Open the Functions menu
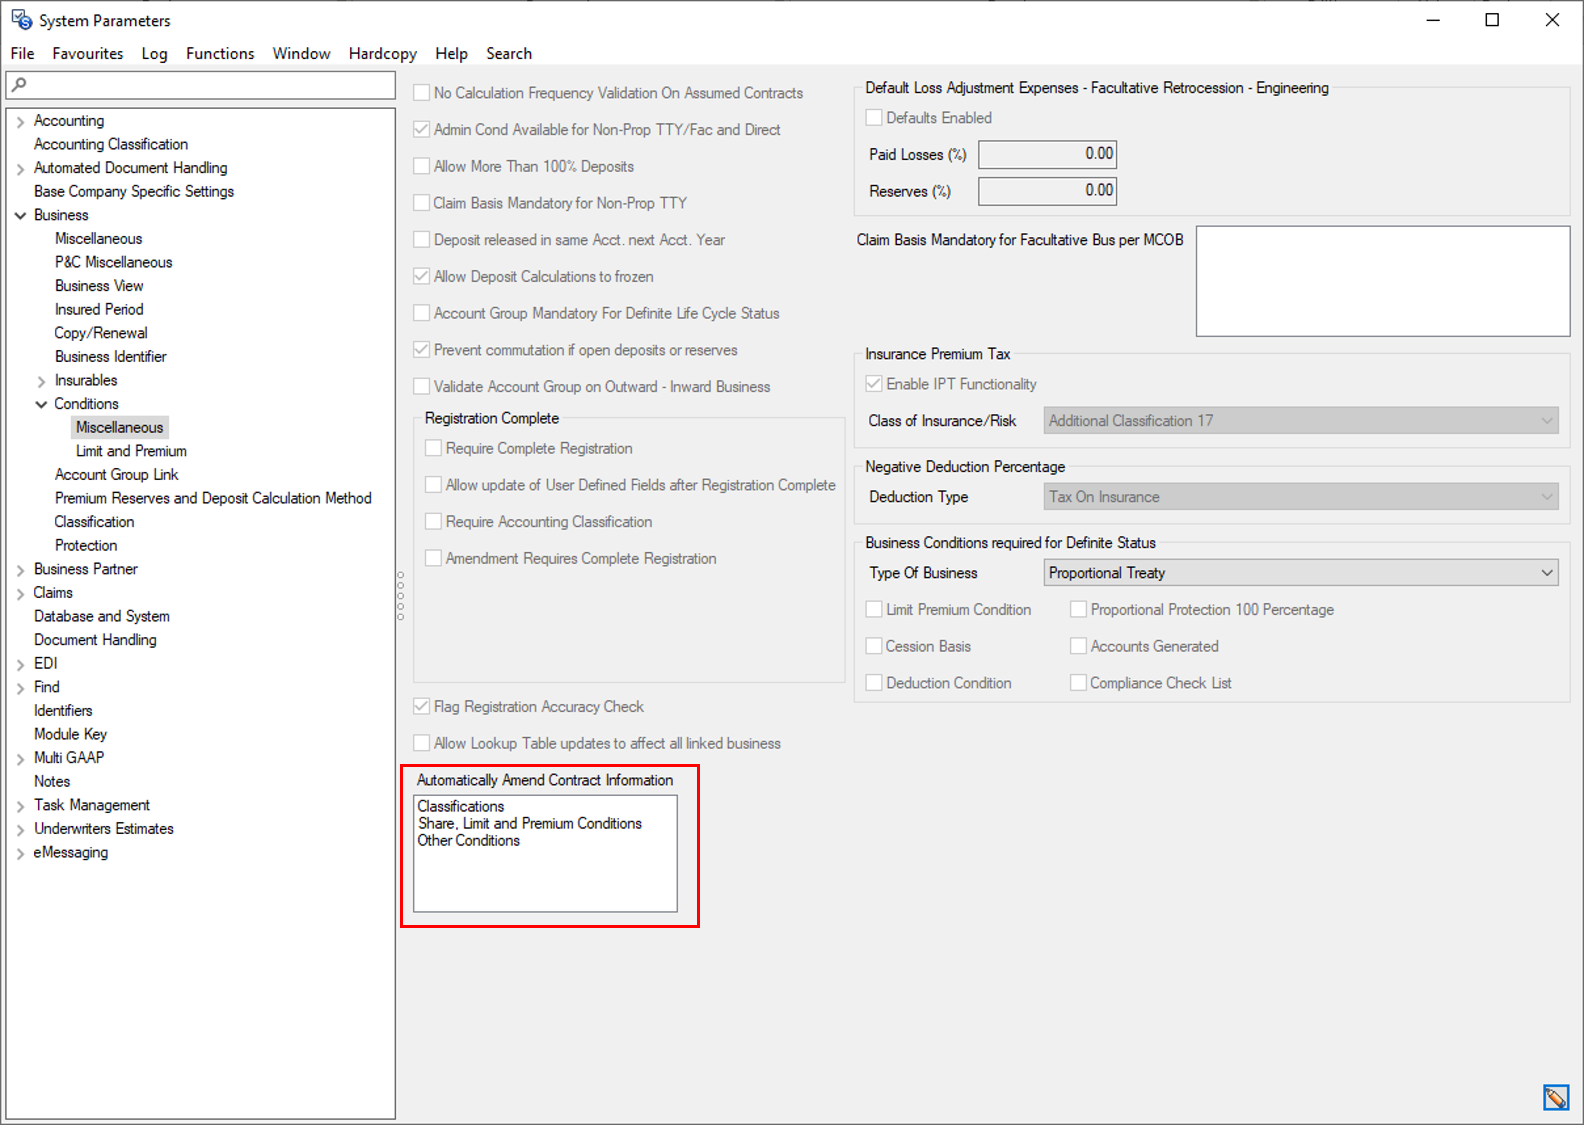1584x1125 pixels. point(220,54)
